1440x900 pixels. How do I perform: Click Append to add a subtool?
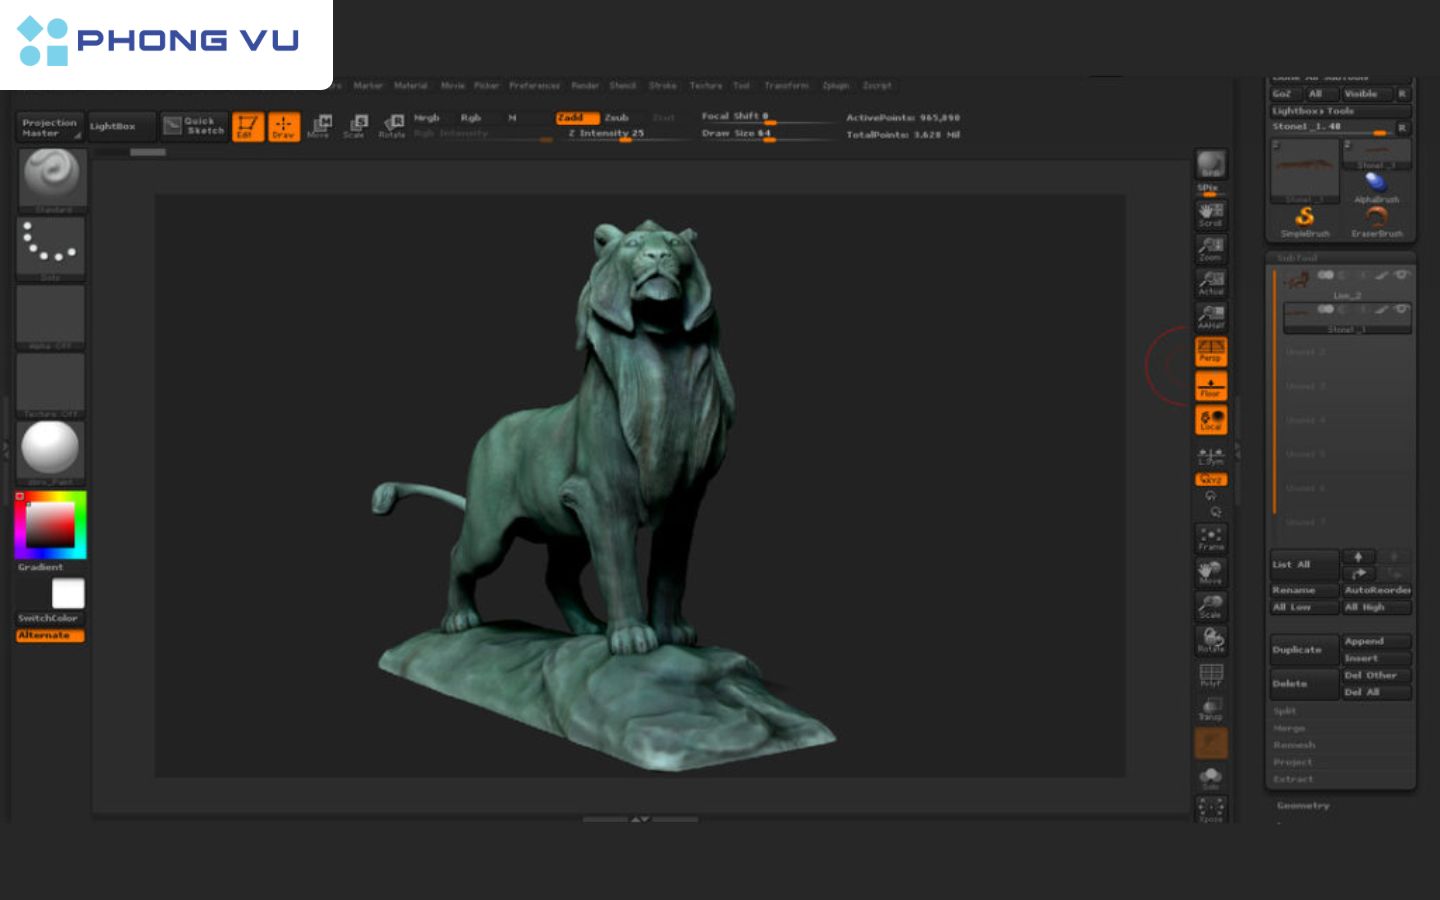[x=1375, y=641]
